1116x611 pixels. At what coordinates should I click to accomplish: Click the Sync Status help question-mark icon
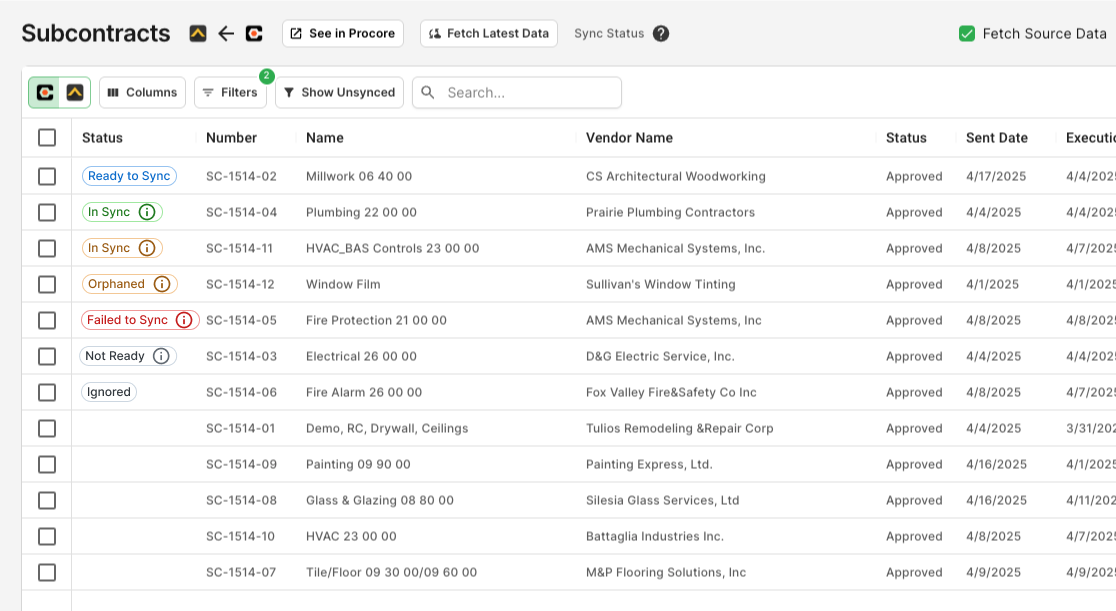(x=661, y=33)
